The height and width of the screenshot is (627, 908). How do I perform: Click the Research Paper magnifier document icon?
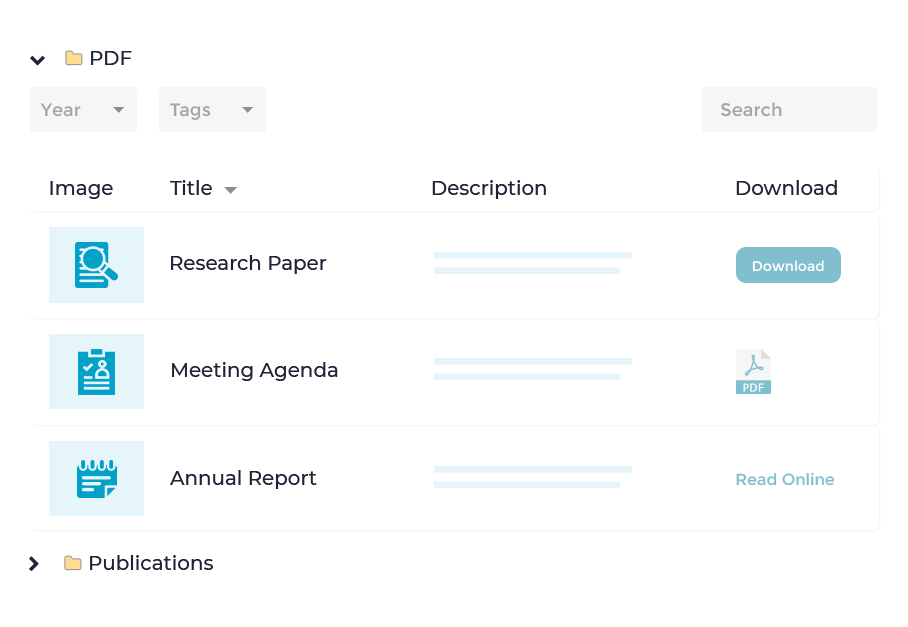point(96,265)
